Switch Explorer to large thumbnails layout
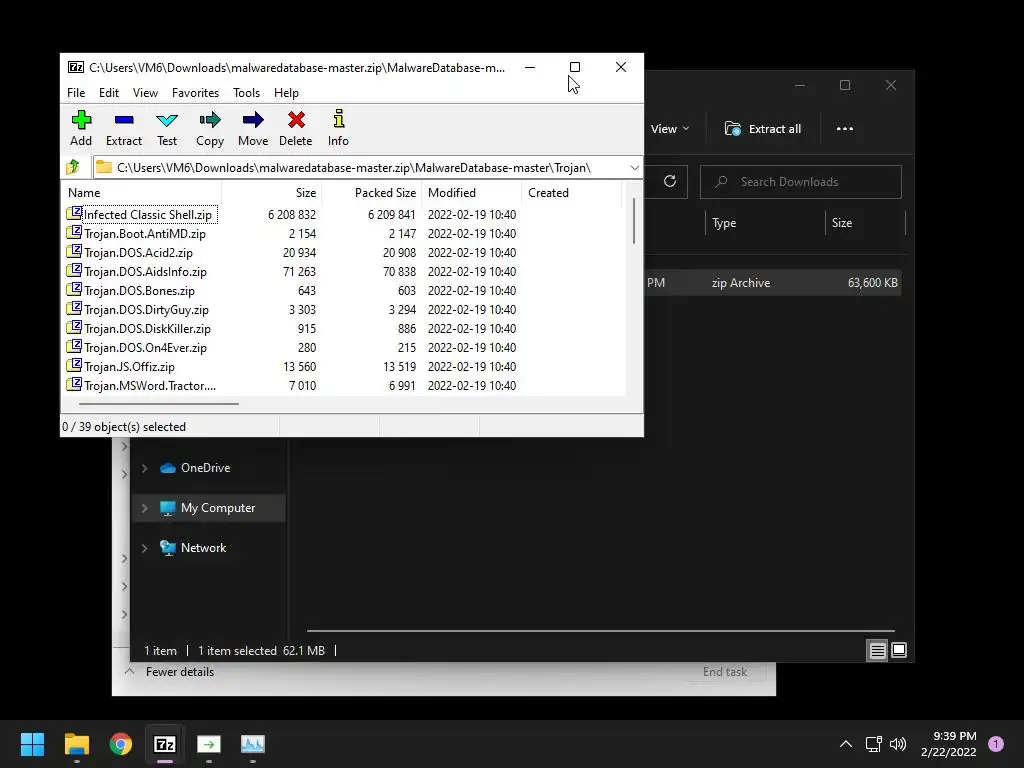Viewport: 1024px width, 768px height. (899, 650)
